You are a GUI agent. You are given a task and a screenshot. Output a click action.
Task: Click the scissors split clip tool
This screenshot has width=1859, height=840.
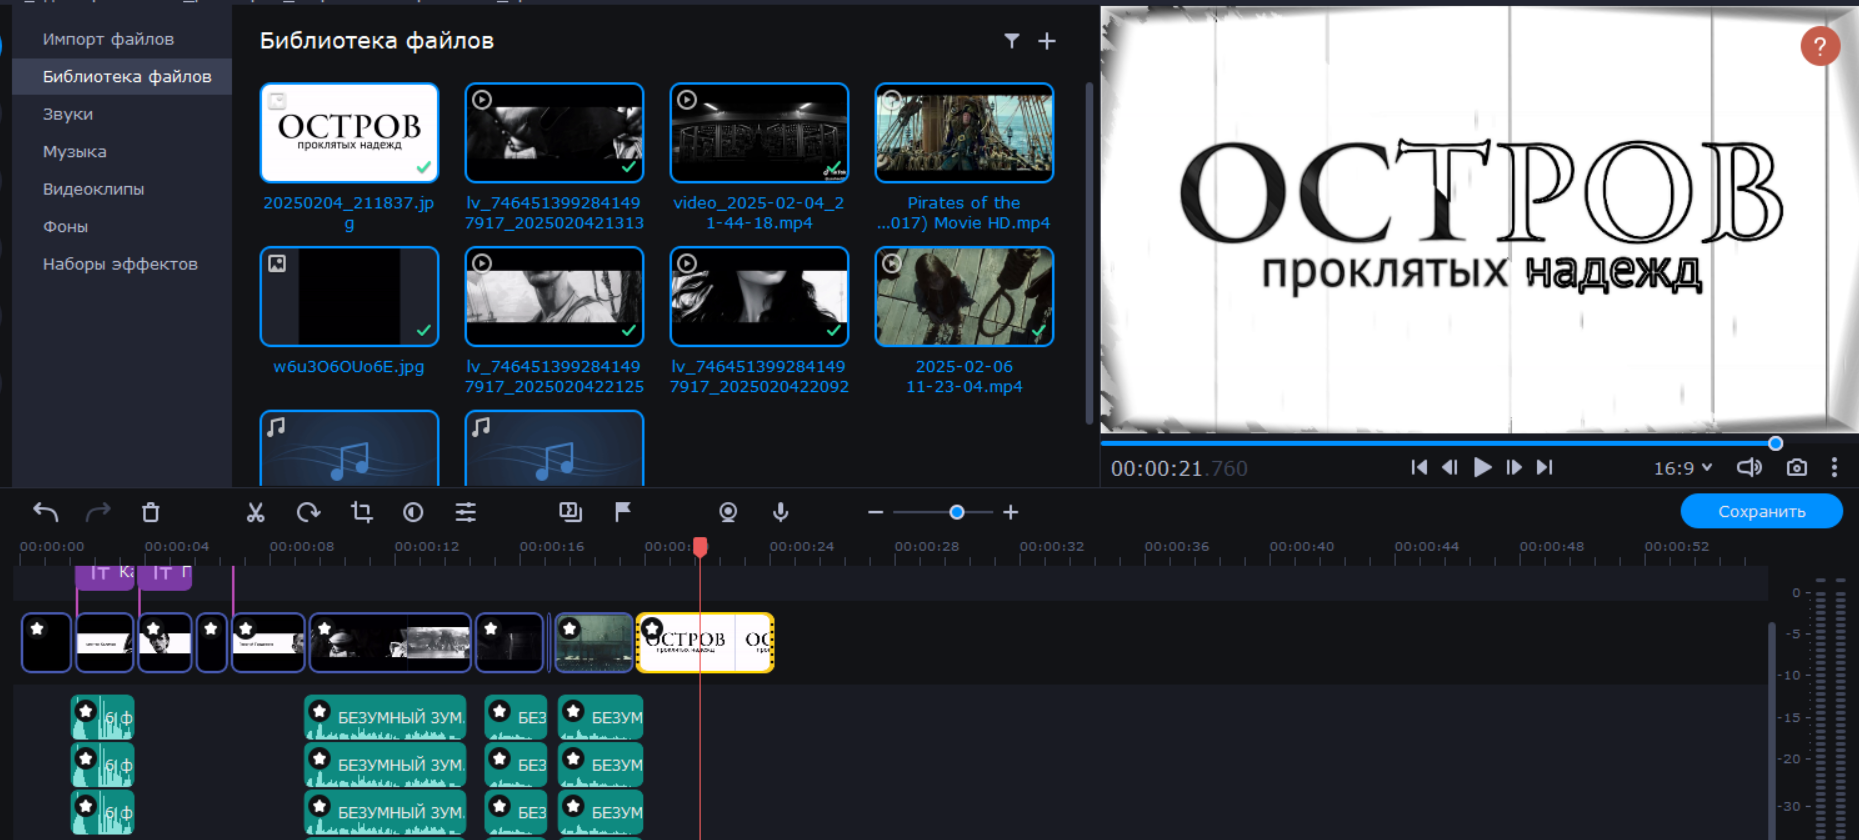click(x=256, y=513)
